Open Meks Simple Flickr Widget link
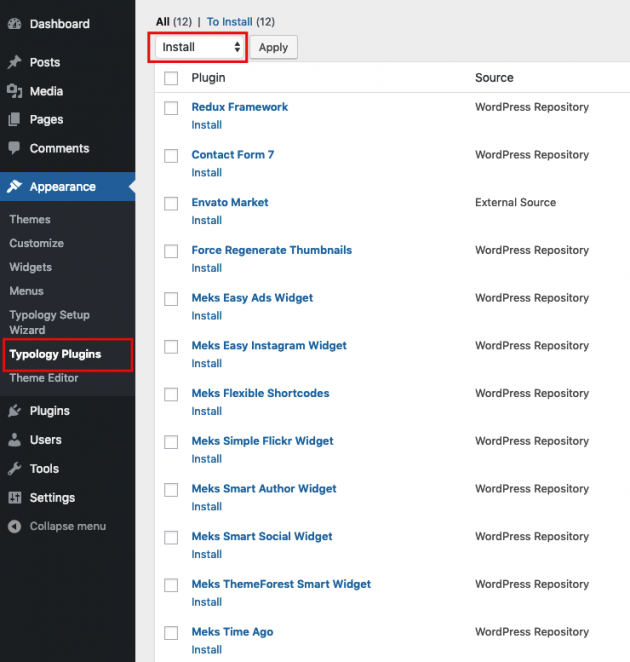The height and width of the screenshot is (662, 630). (x=262, y=441)
